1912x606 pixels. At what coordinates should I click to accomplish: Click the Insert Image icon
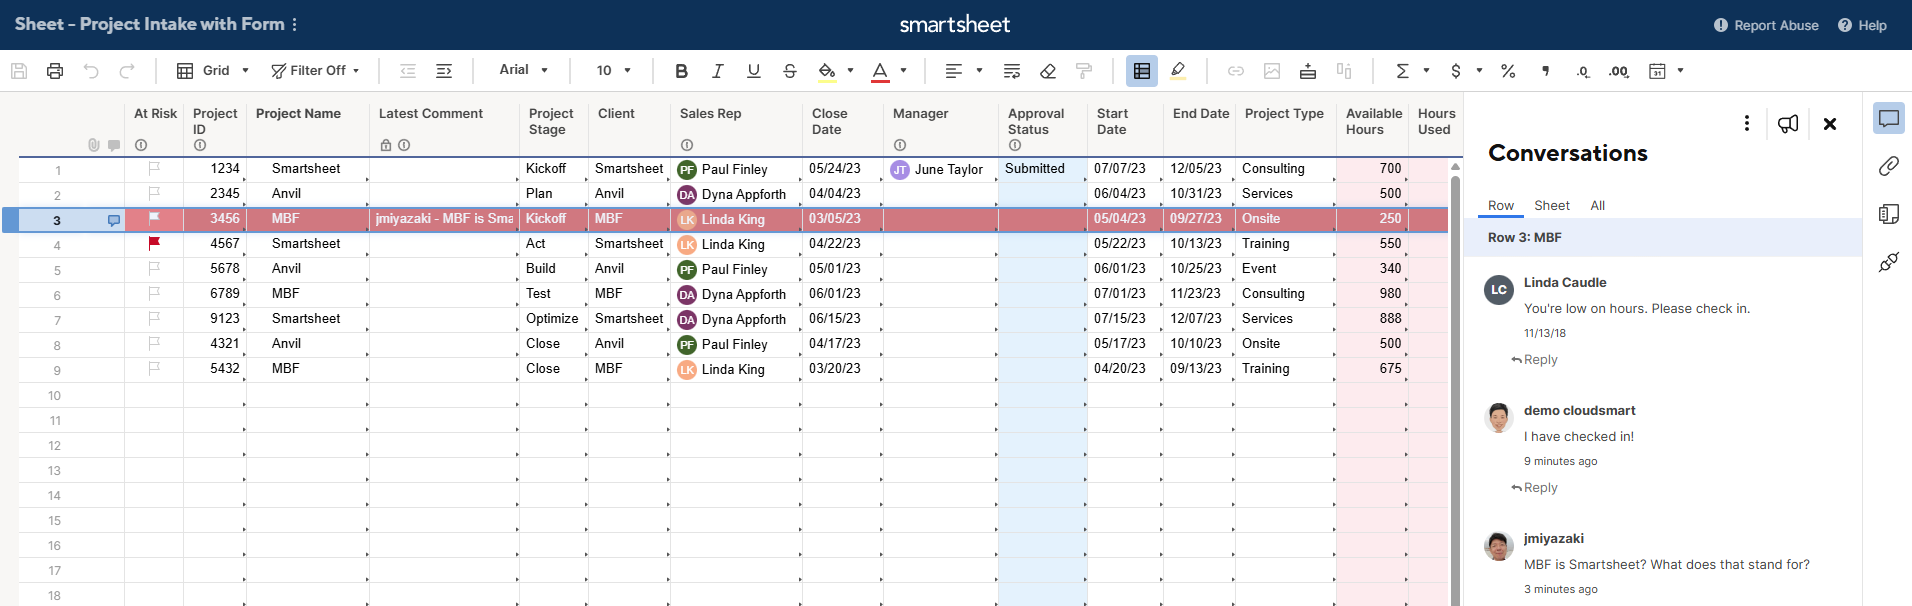[x=1272, y=71]
